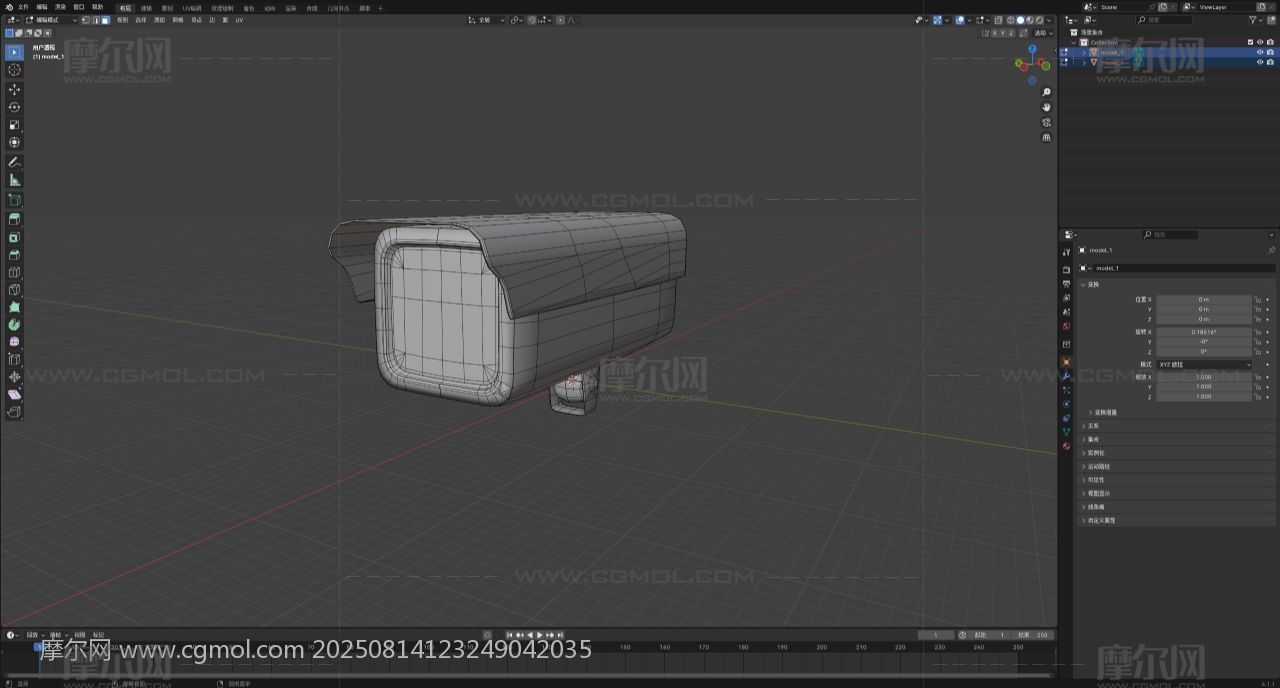1280x688 pixels.
Task: Disable render for model_1 camera icon
Action: point(1270,52)
